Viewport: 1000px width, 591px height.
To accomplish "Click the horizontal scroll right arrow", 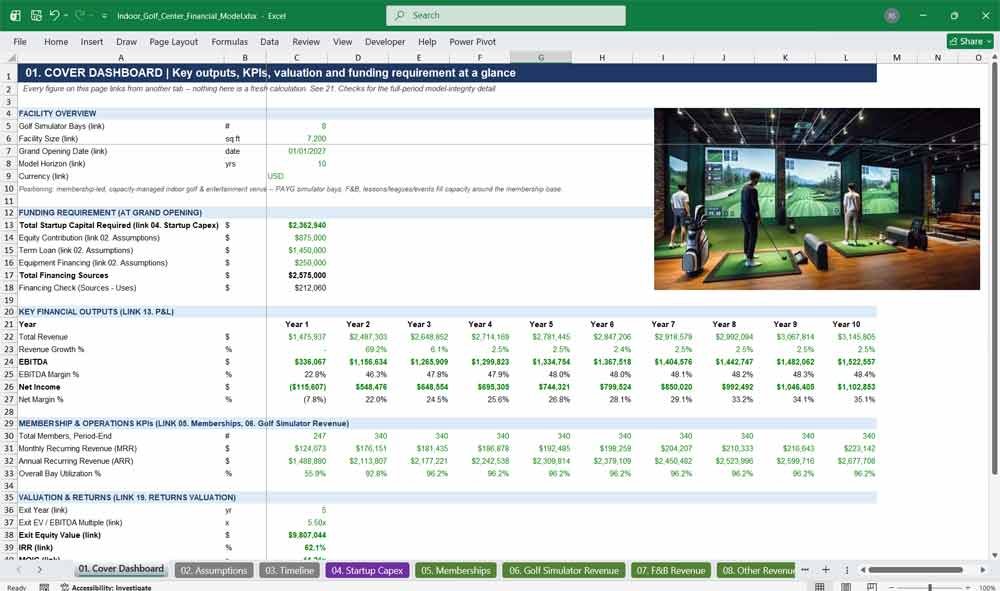I will 983,570.
